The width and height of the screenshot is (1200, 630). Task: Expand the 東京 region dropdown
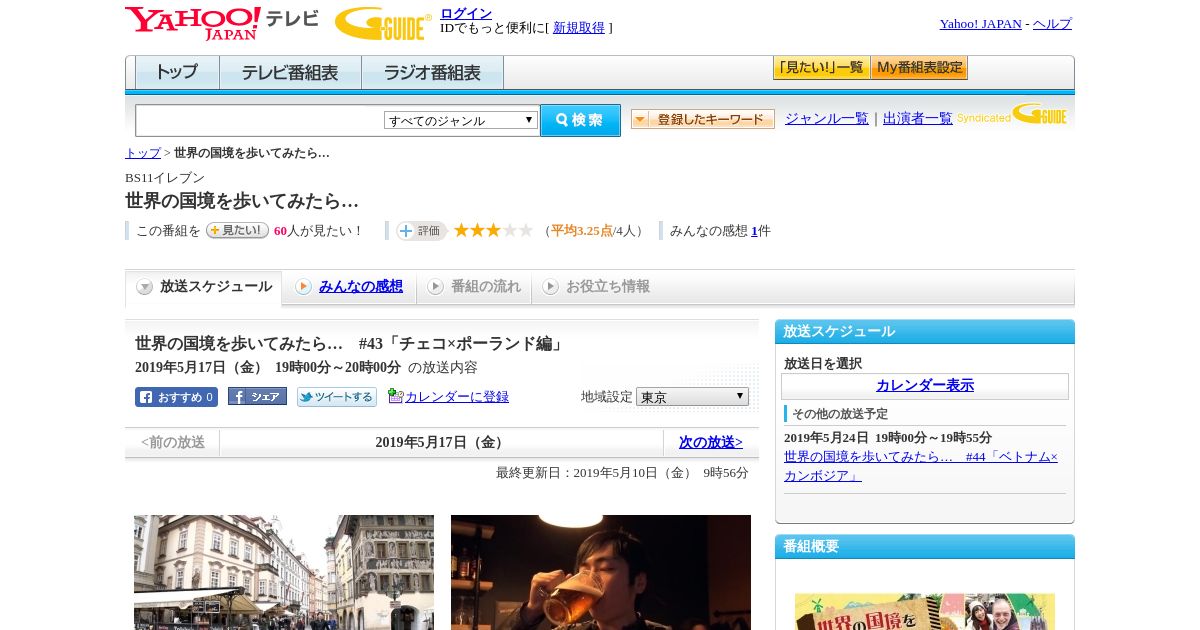point(692,397)
